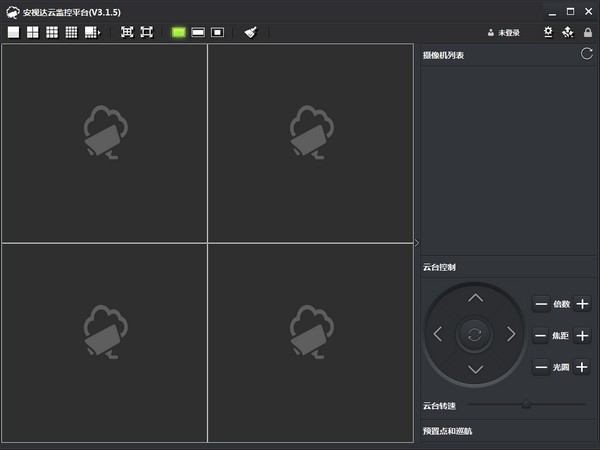This screenshot has width=600, height=450.
Task: Click the fullscreen expand icon
Action: click(x=127, y=32)
